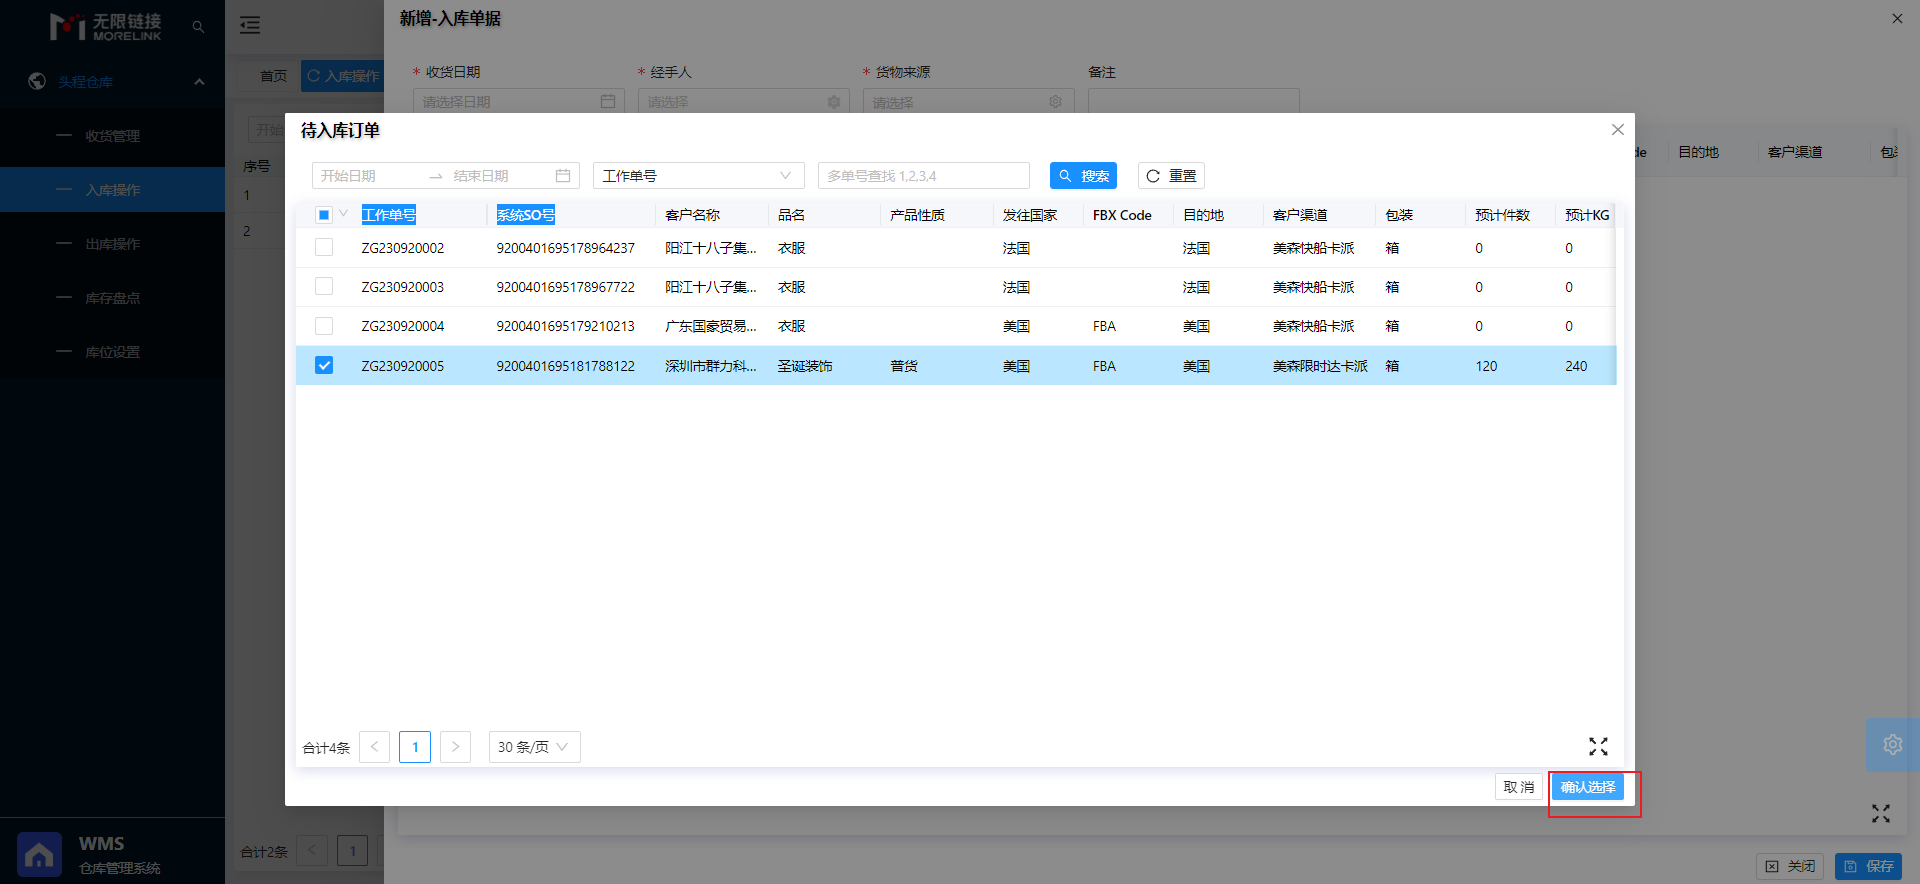Viewport: 1920px width, 884px height.
Task: Collapse the 头程仓库 menu group
Action: pyautogui.click(x=199, y=82)
